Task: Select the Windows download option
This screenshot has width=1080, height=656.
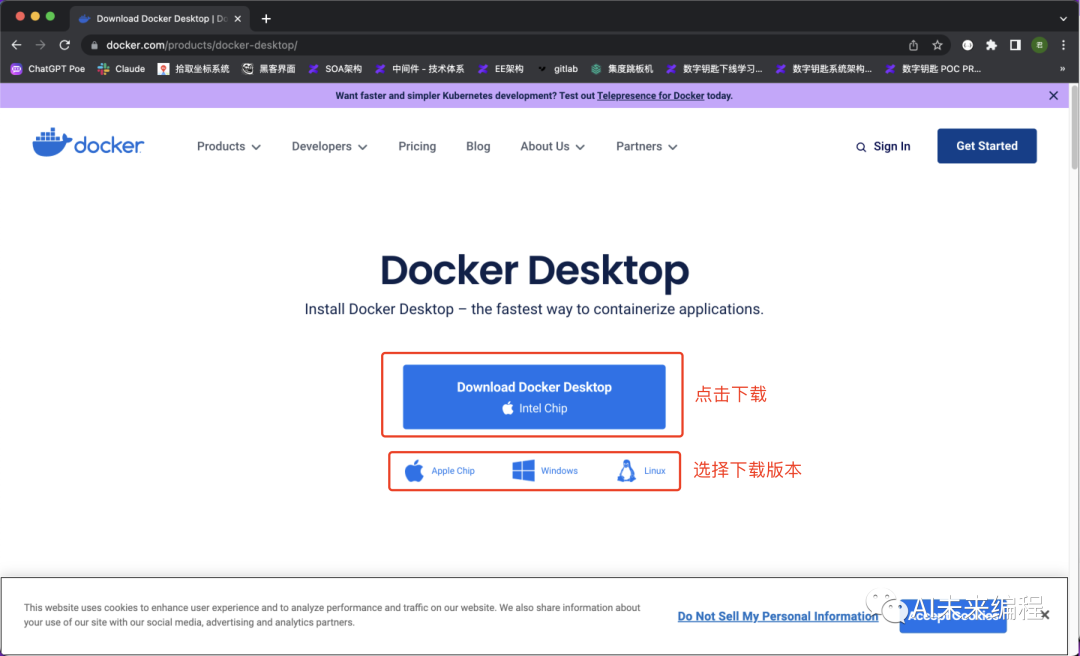Action: click(x=545, y=471)
